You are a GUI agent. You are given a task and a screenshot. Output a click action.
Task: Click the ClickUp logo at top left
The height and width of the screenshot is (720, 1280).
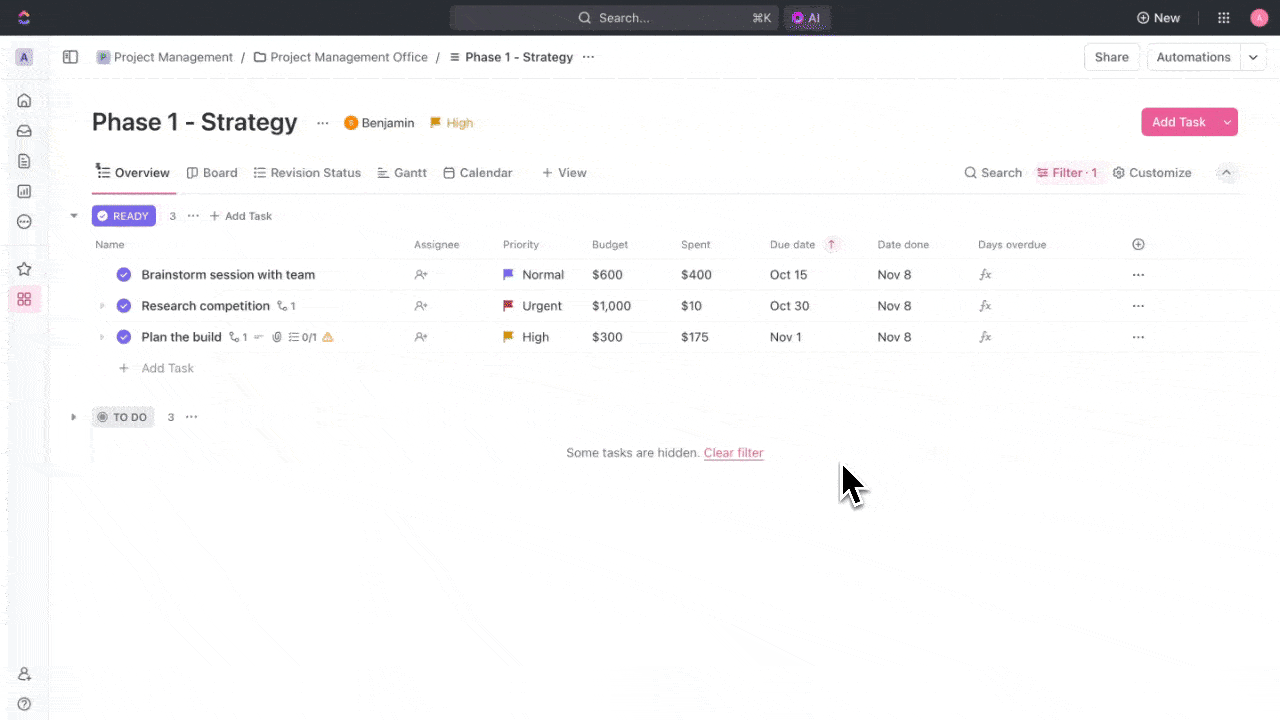[24, 17]
